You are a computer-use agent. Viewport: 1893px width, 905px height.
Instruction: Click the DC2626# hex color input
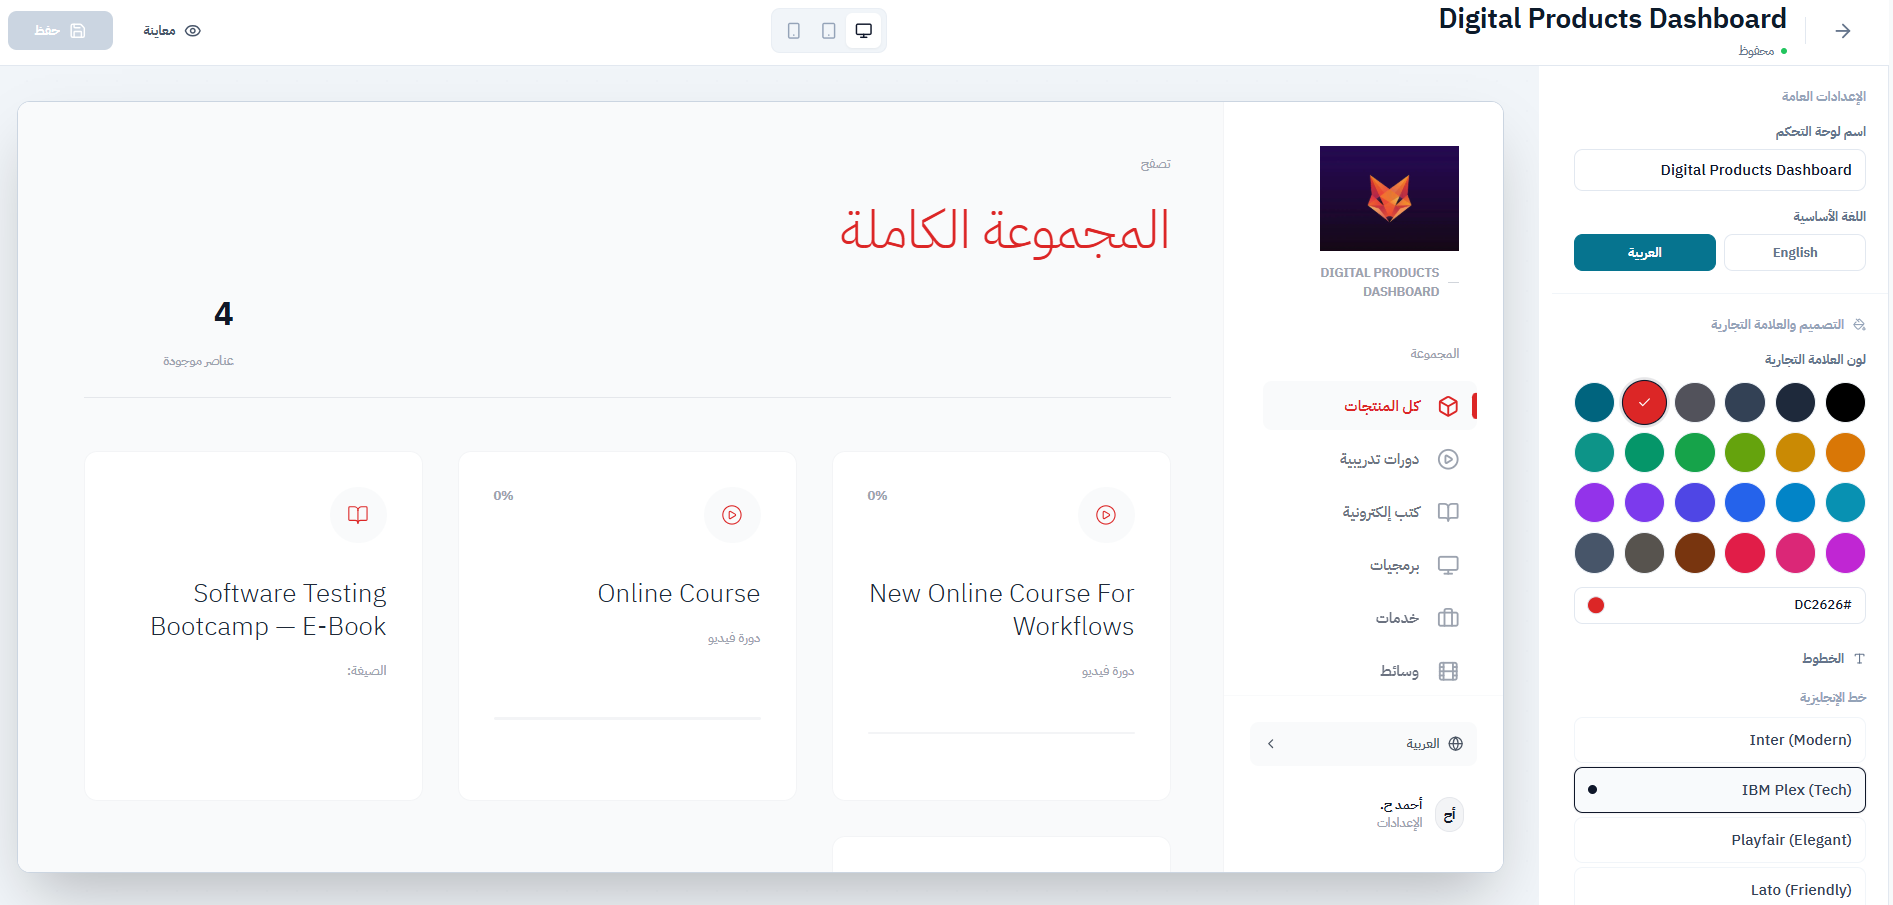click(x=1720, y=605)
